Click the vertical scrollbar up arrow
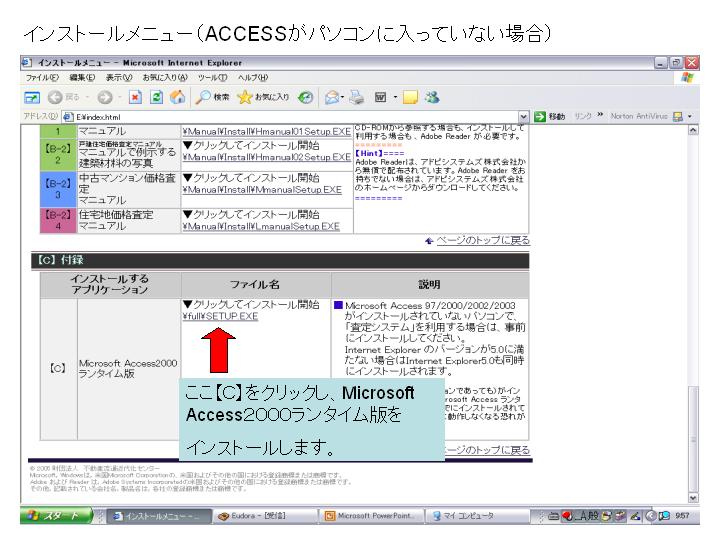Viewport: 720px width, 540px height. (693, 130)
